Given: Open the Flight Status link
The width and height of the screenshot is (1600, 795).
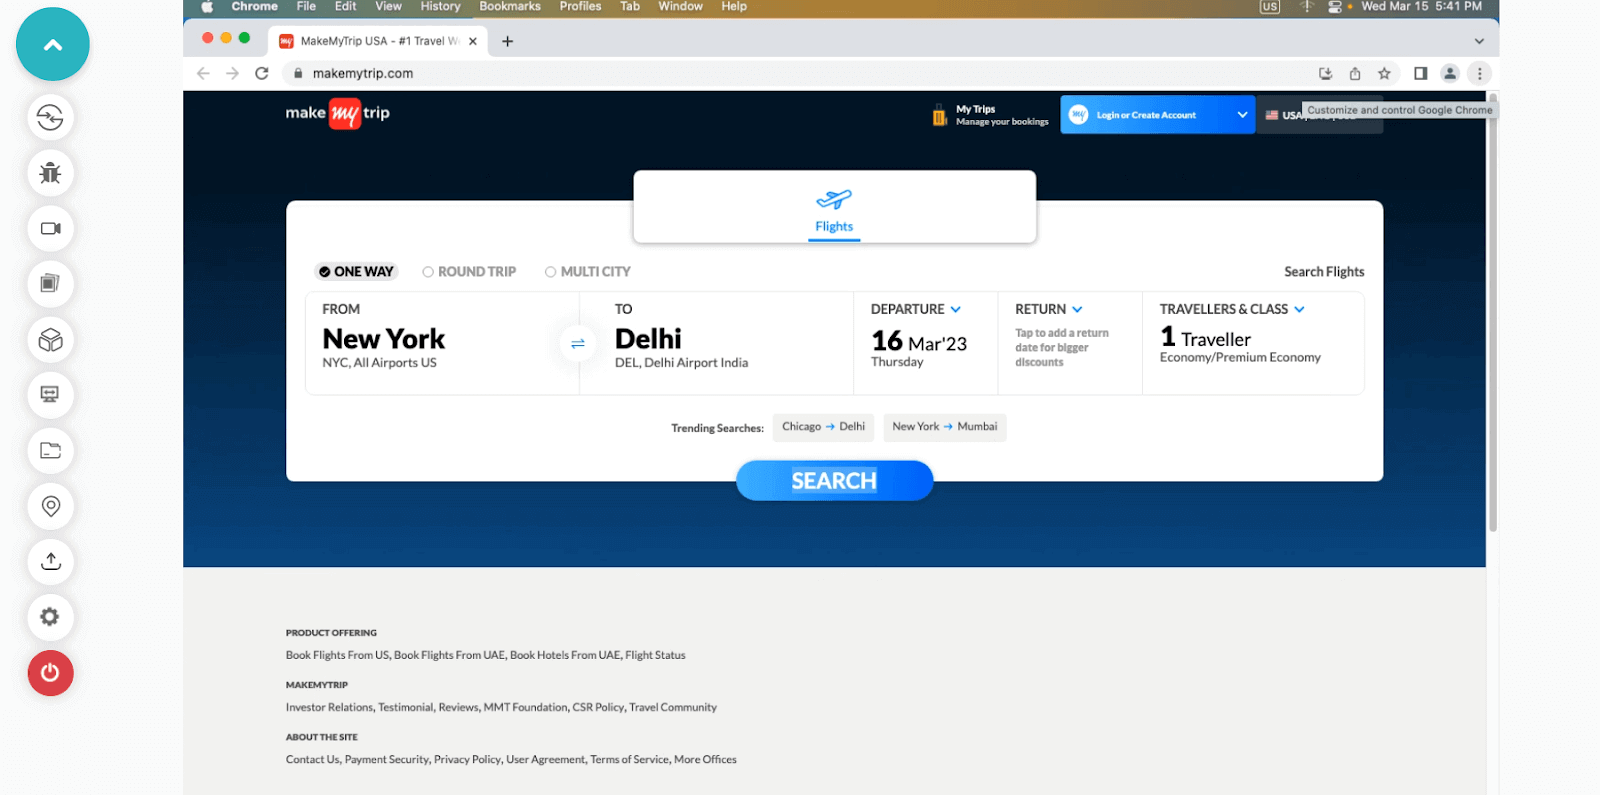Looking at the screenshot, I should [655, 655].
